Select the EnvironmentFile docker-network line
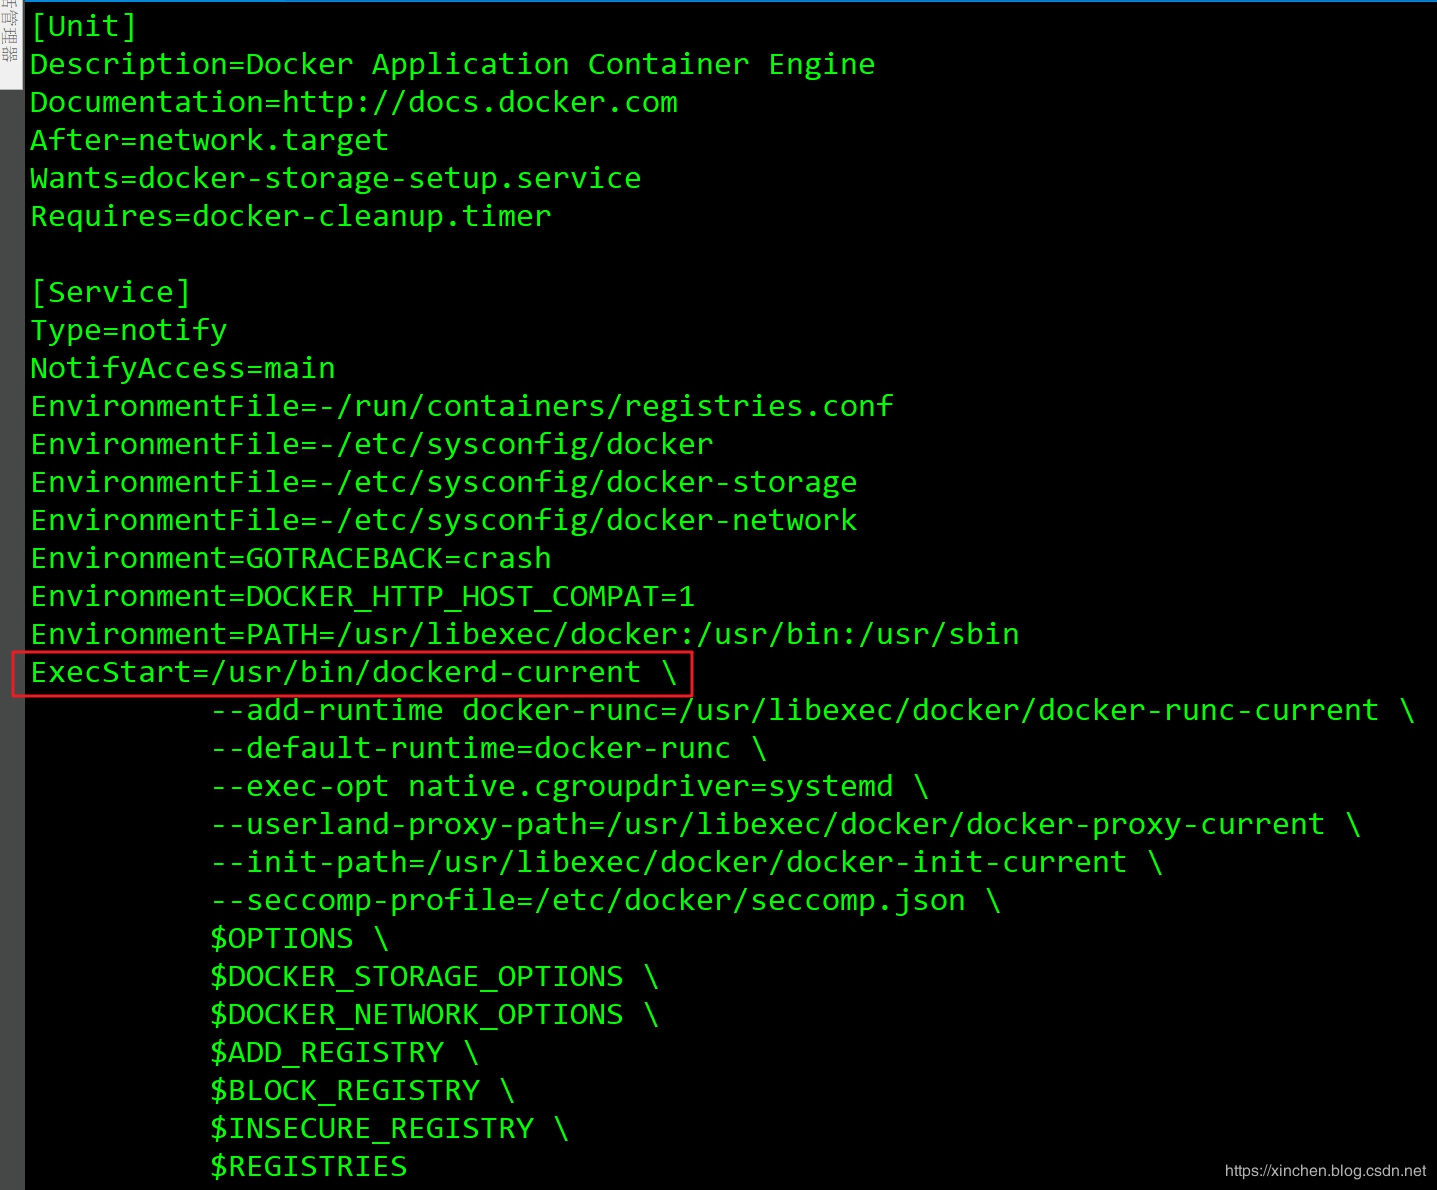 (x=444, y=521)
